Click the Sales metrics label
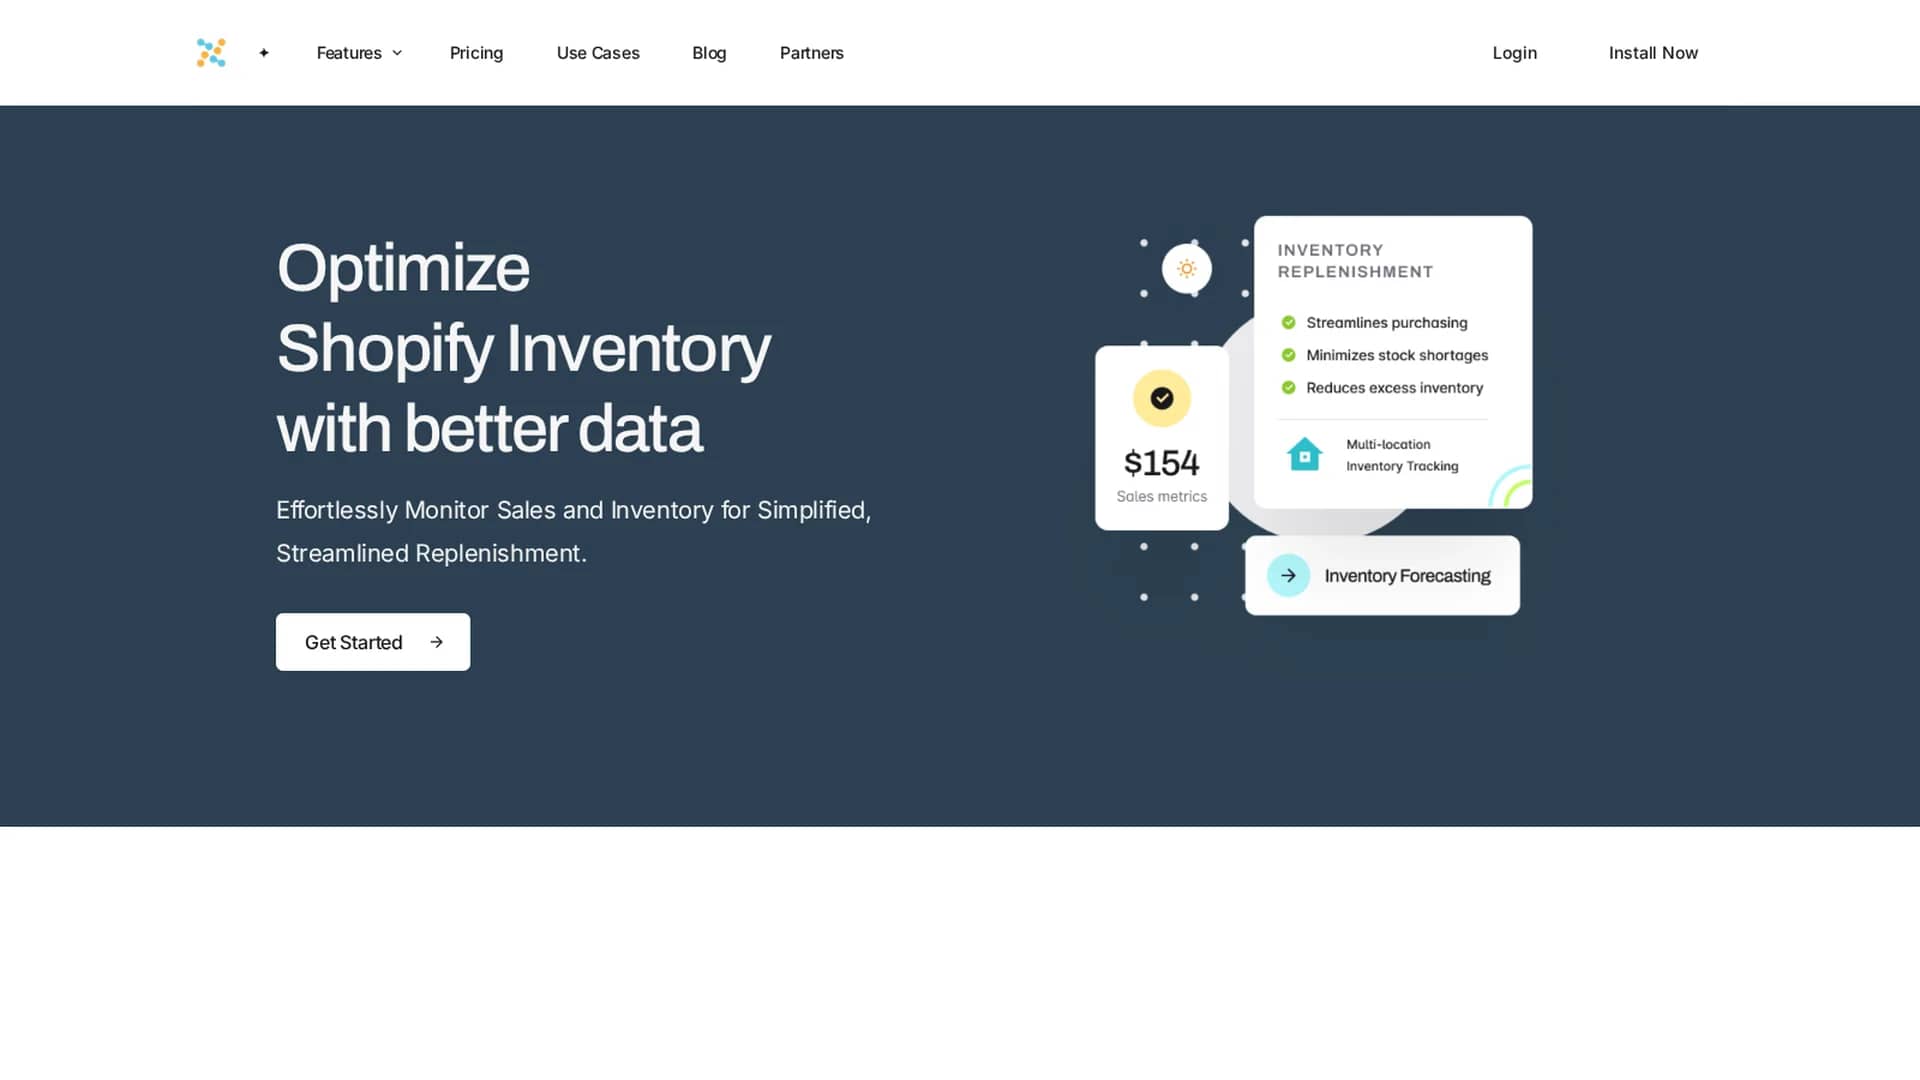1920x1080 pixels. (x=1162, y=496)
